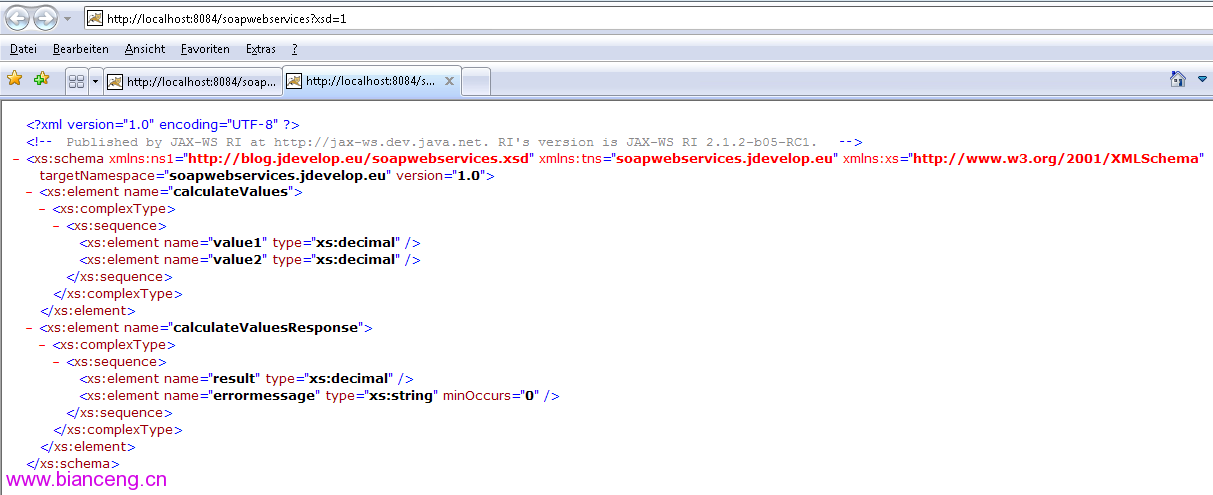
Task: Click the Add to Favorites star-plus icon
Action: (41, 79)
